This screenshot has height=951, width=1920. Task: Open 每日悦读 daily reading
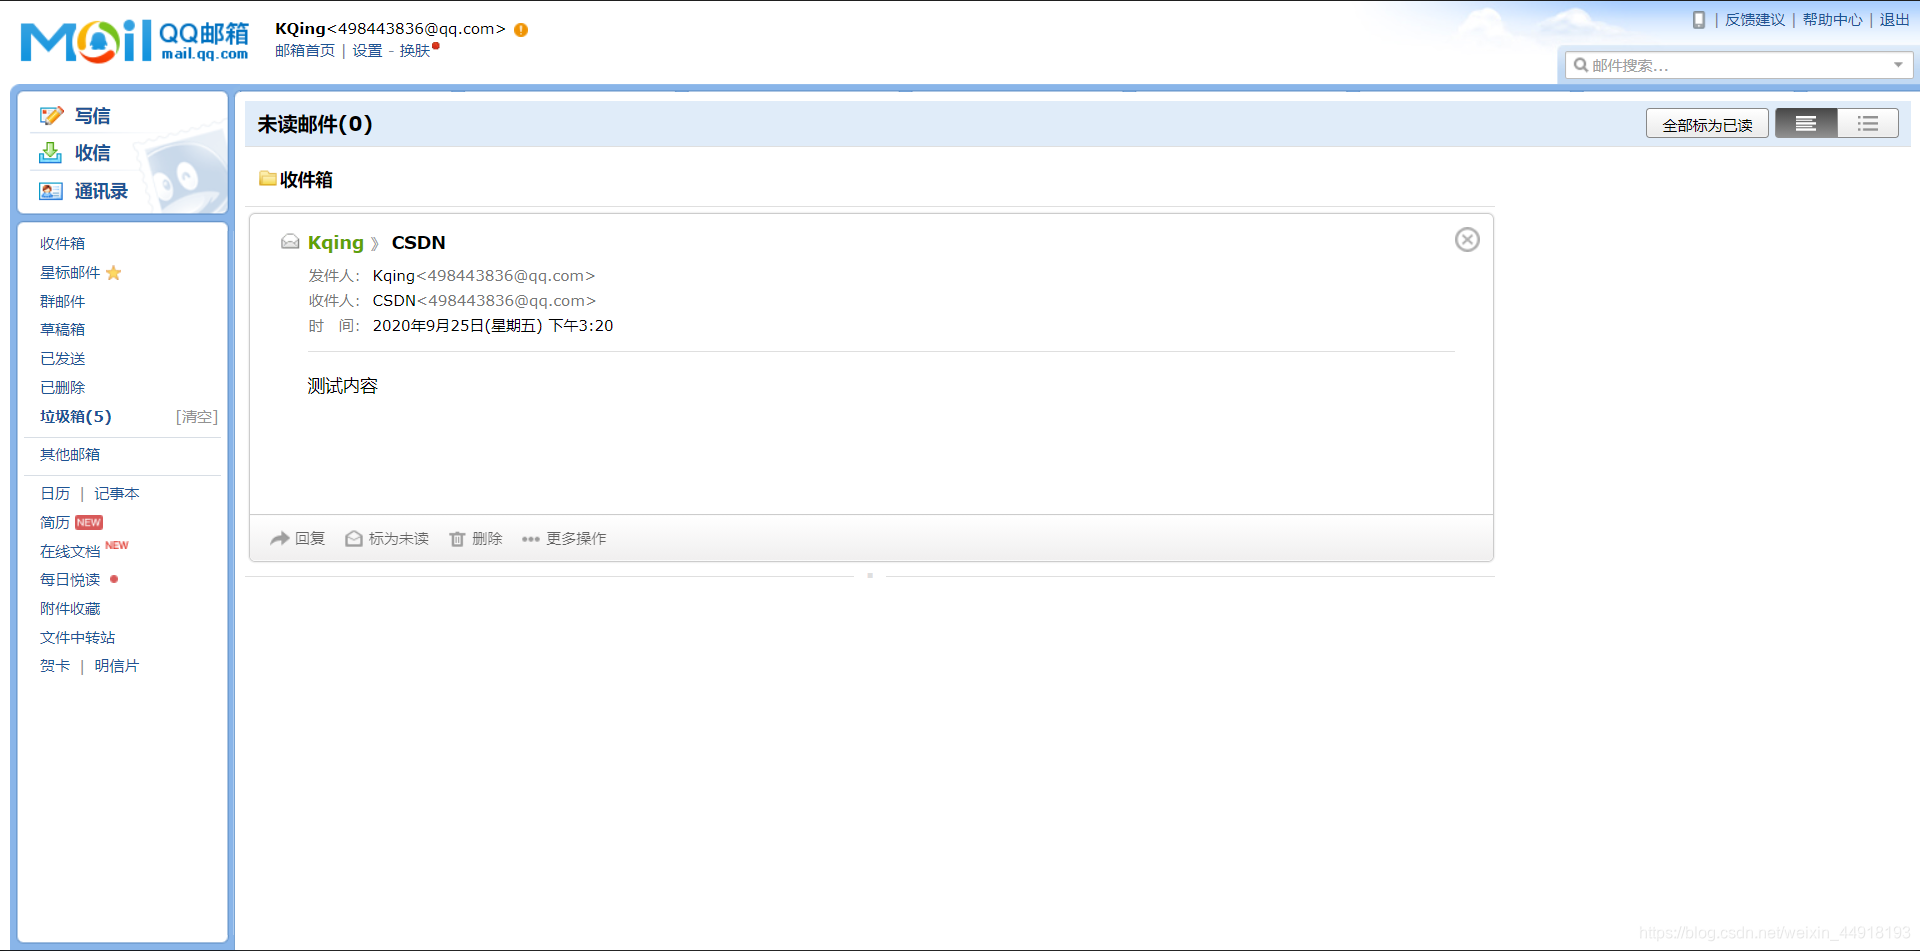70,580
